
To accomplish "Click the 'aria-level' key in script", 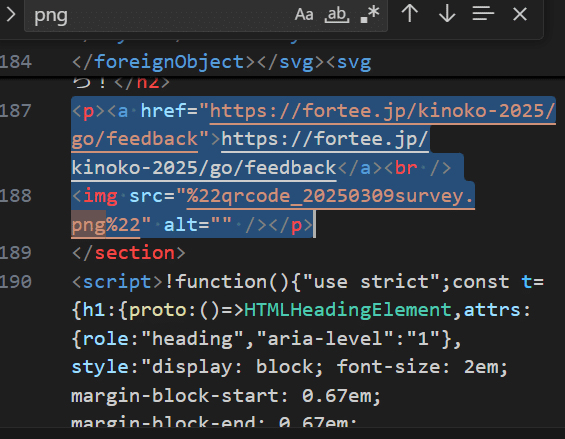I will [325, 339].
